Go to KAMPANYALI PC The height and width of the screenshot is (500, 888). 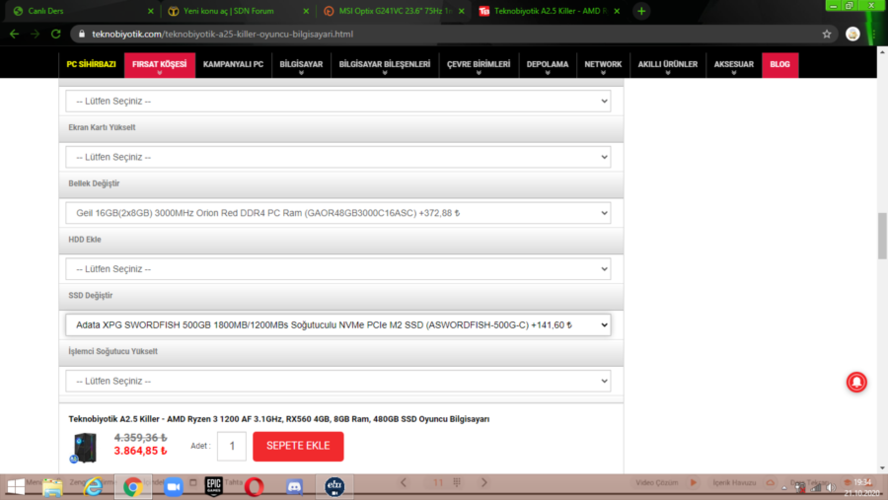(233, 65)
